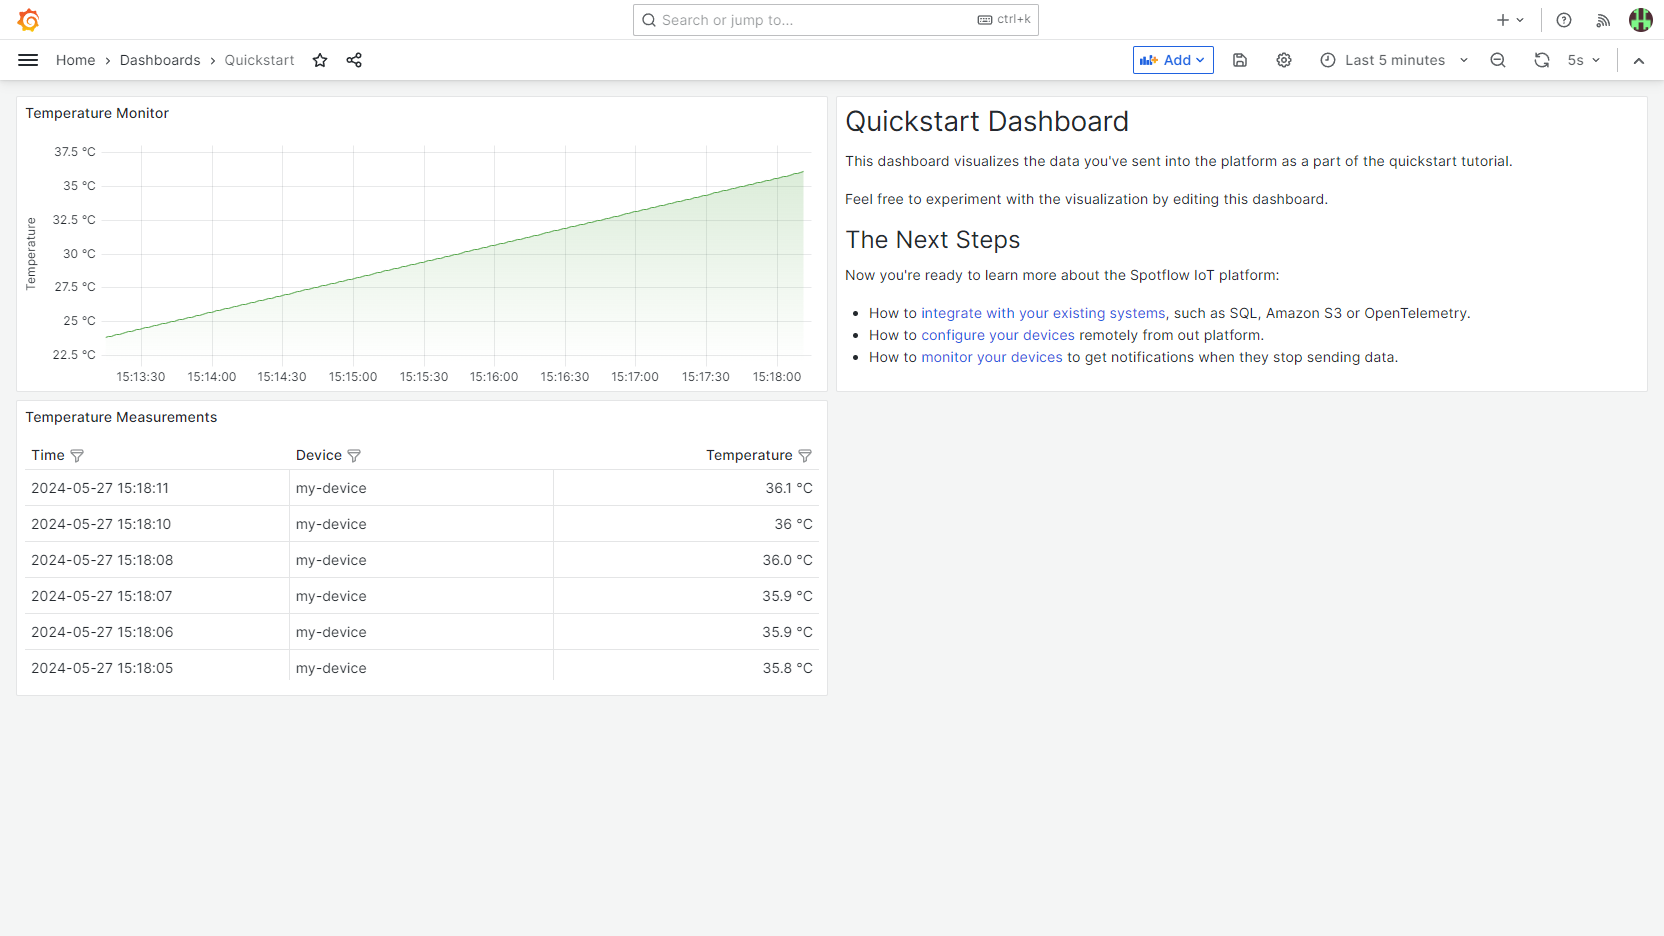The height and width of the screenshot is (936, 1664).
Task: Select the 2024-05-27 15:18:11 time cell
Action: point(157,488)
